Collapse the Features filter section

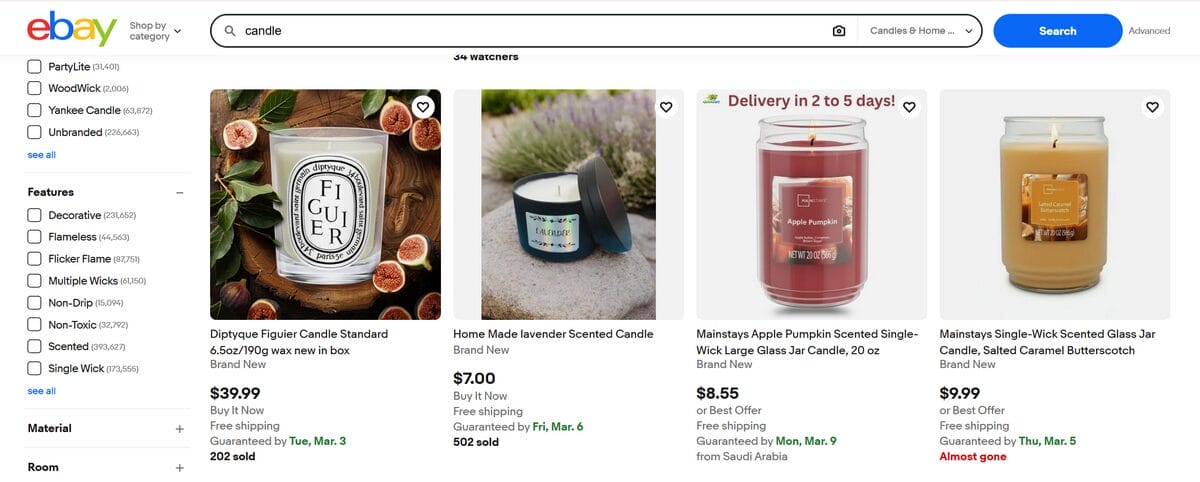click(180, 192)
